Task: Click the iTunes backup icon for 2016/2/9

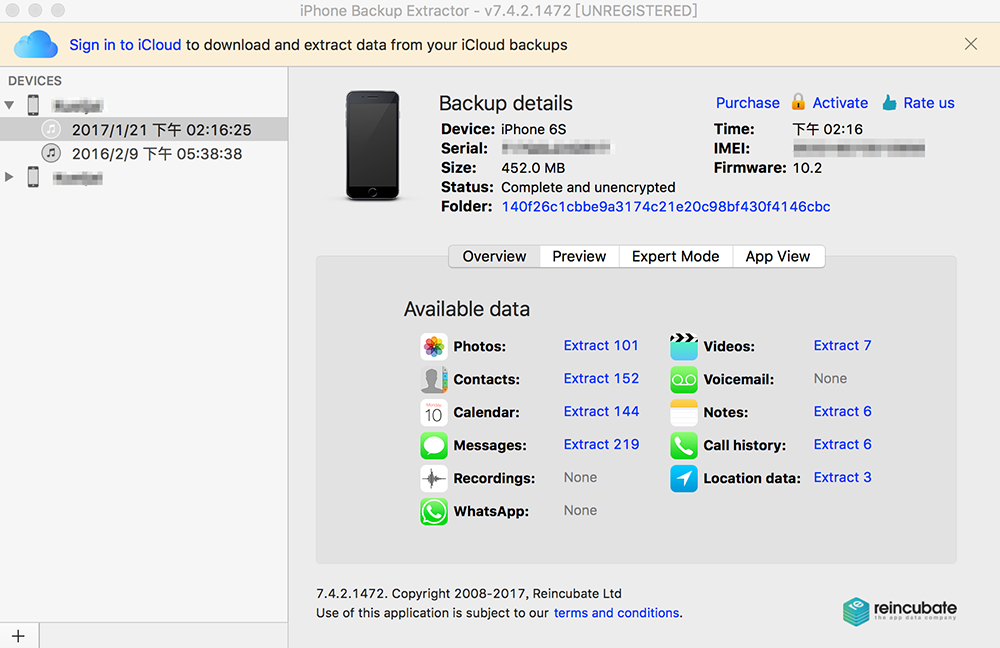Action: (51, 153)
